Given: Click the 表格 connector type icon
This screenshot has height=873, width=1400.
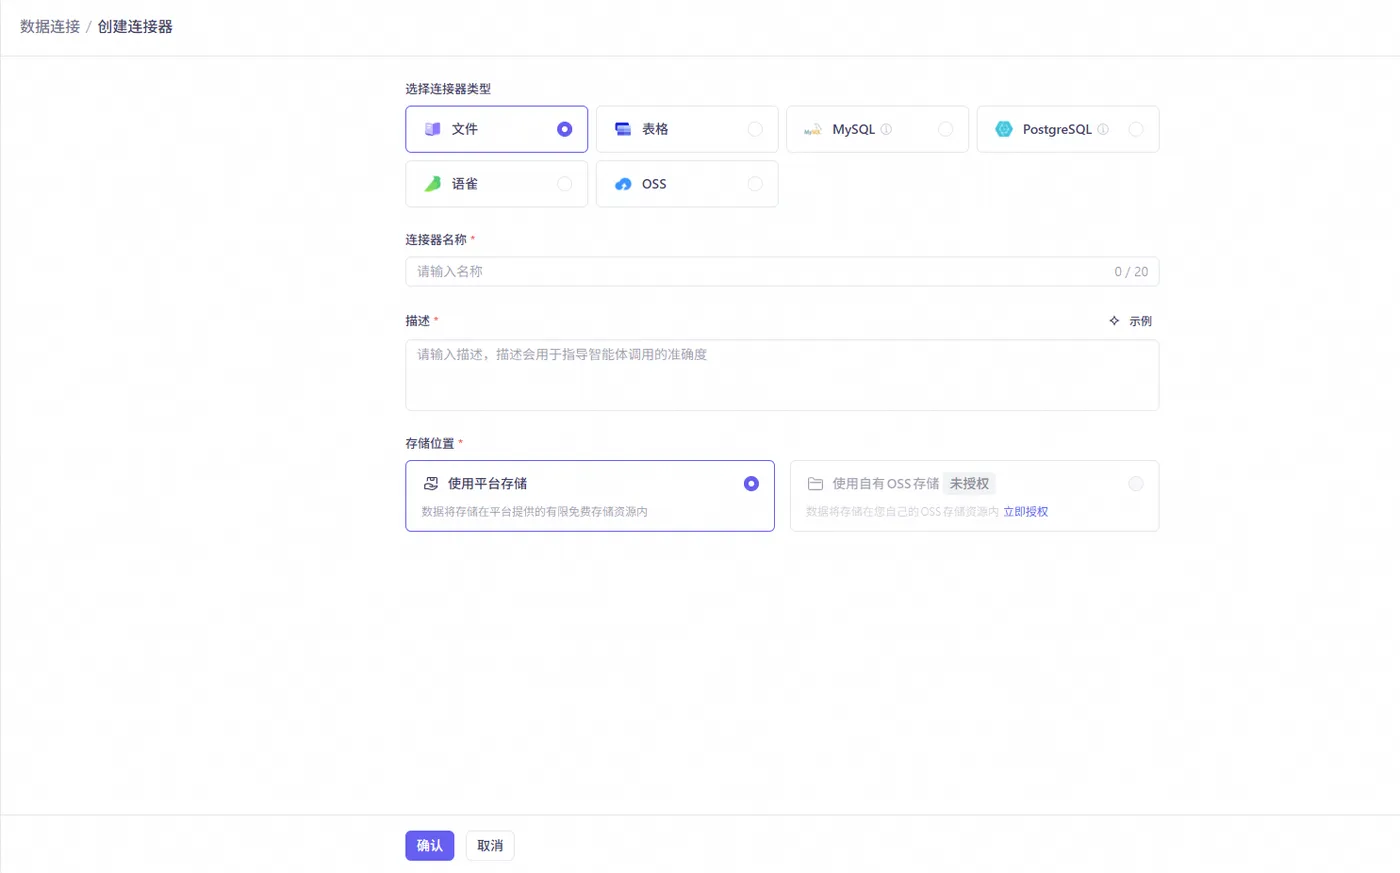Looking at the screenshot, I should click(x=623, y=129).
